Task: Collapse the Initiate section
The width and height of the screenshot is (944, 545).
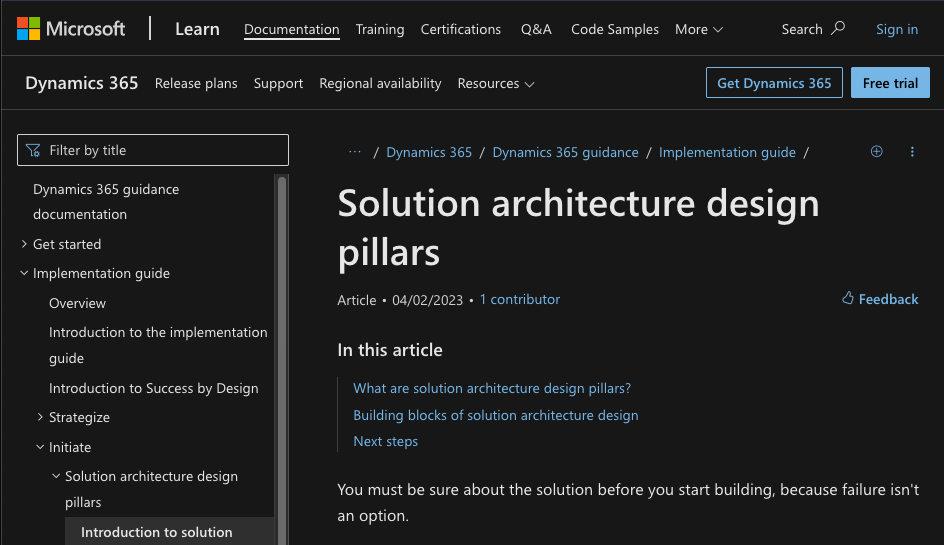Action: tap(40, 447)
